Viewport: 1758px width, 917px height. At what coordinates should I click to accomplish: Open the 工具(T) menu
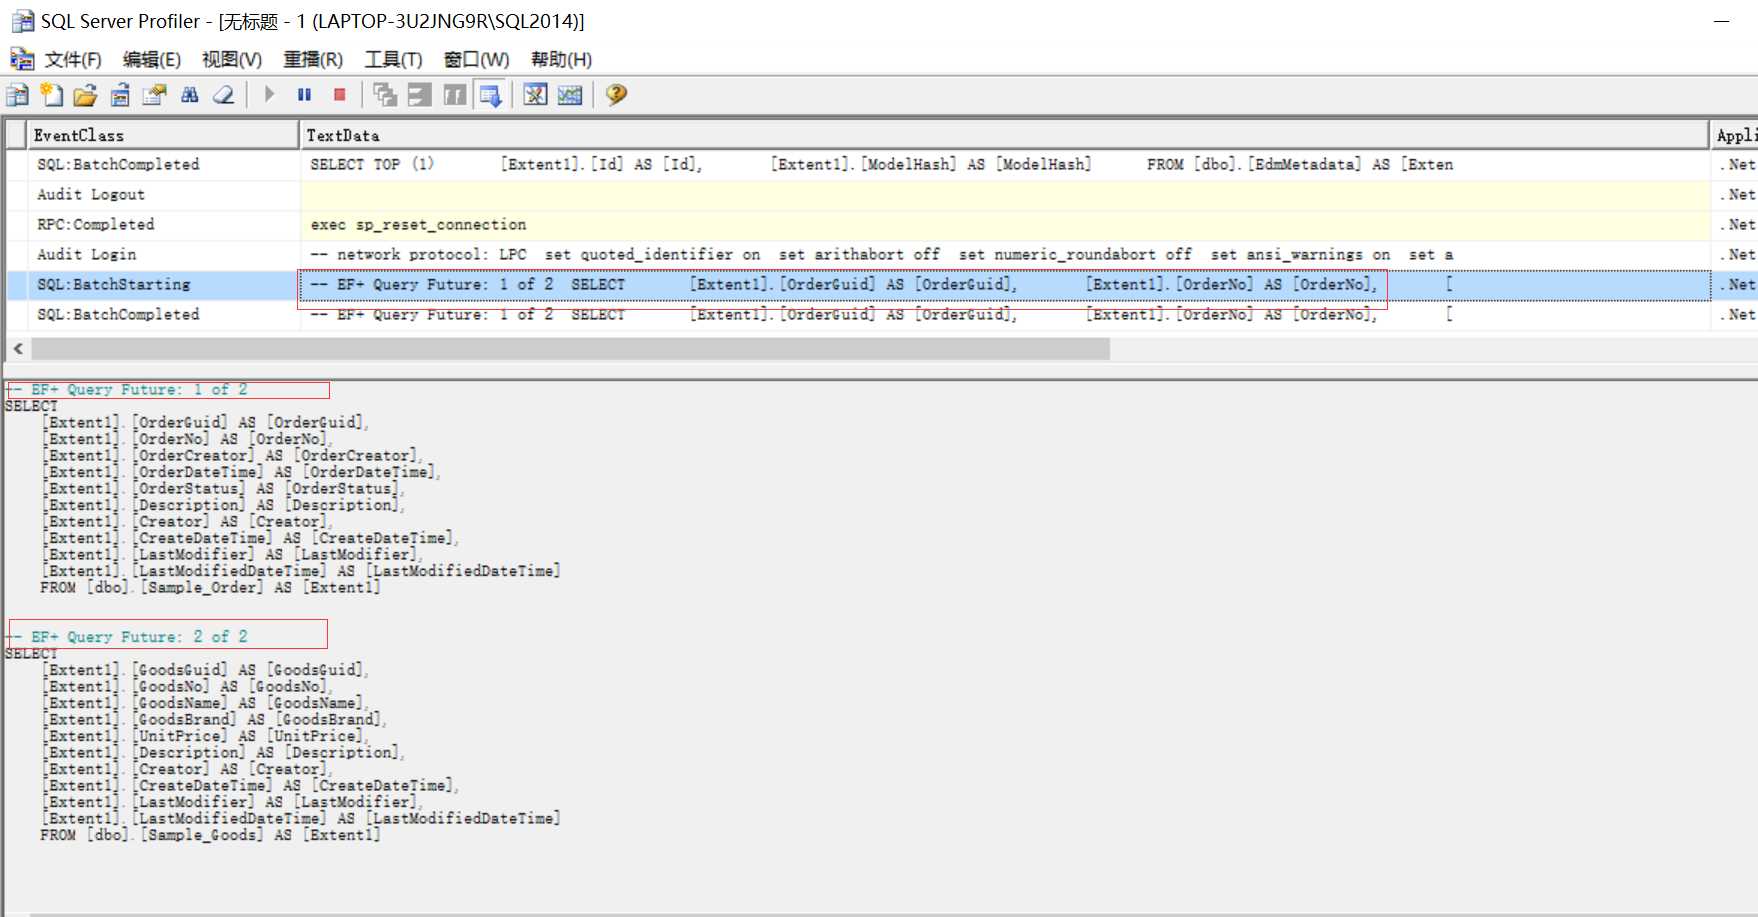(393, 60)
